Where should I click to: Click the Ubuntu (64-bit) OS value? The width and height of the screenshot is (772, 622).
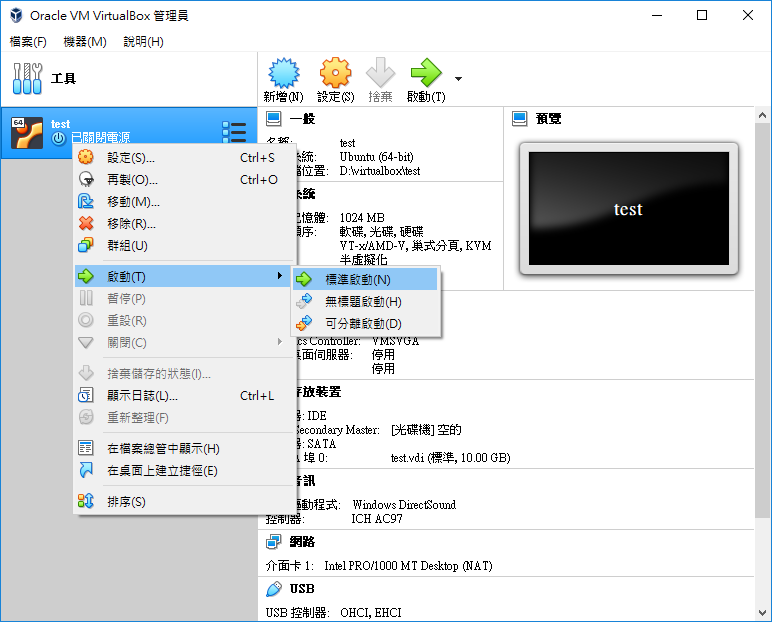click(377, 157)
